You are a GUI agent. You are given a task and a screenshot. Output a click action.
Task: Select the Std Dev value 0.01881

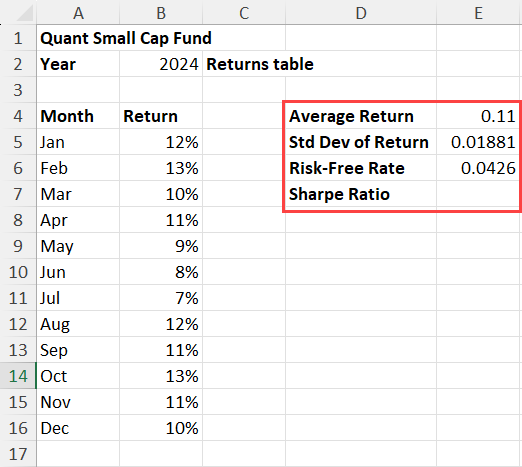tap(478, 142)
